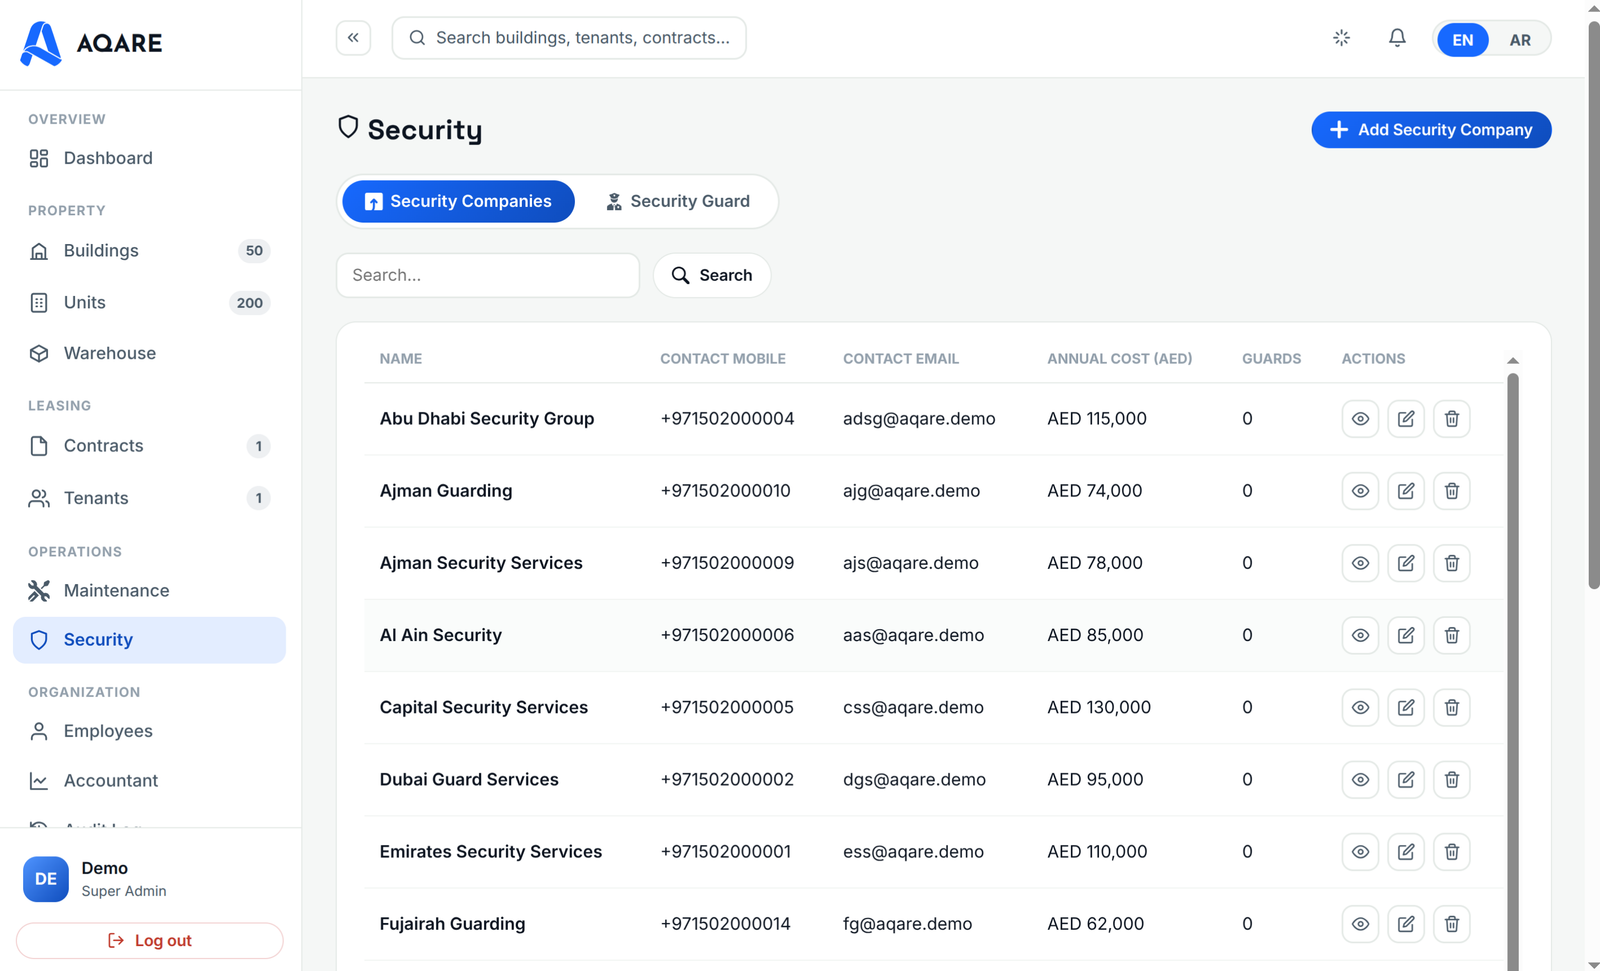The height and width of the screenshot is (971, 1600).
Task: Log out of the account
Action: [149, 941]
